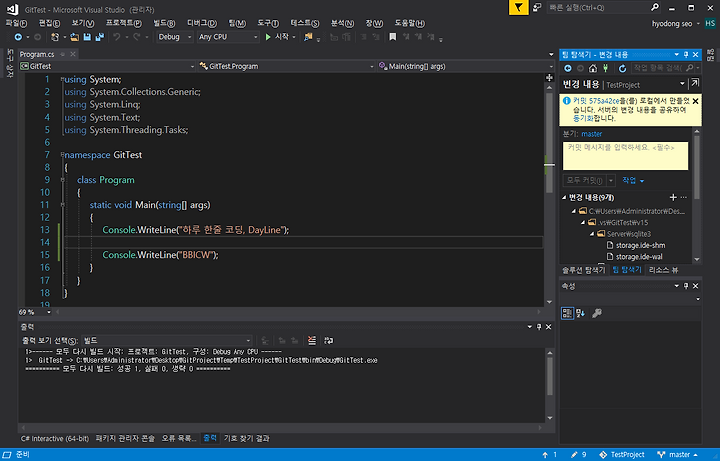Viewport: 720px width, 461px height.
Task: Click the Manage Connections plug icon
Action: pos(605,68)
